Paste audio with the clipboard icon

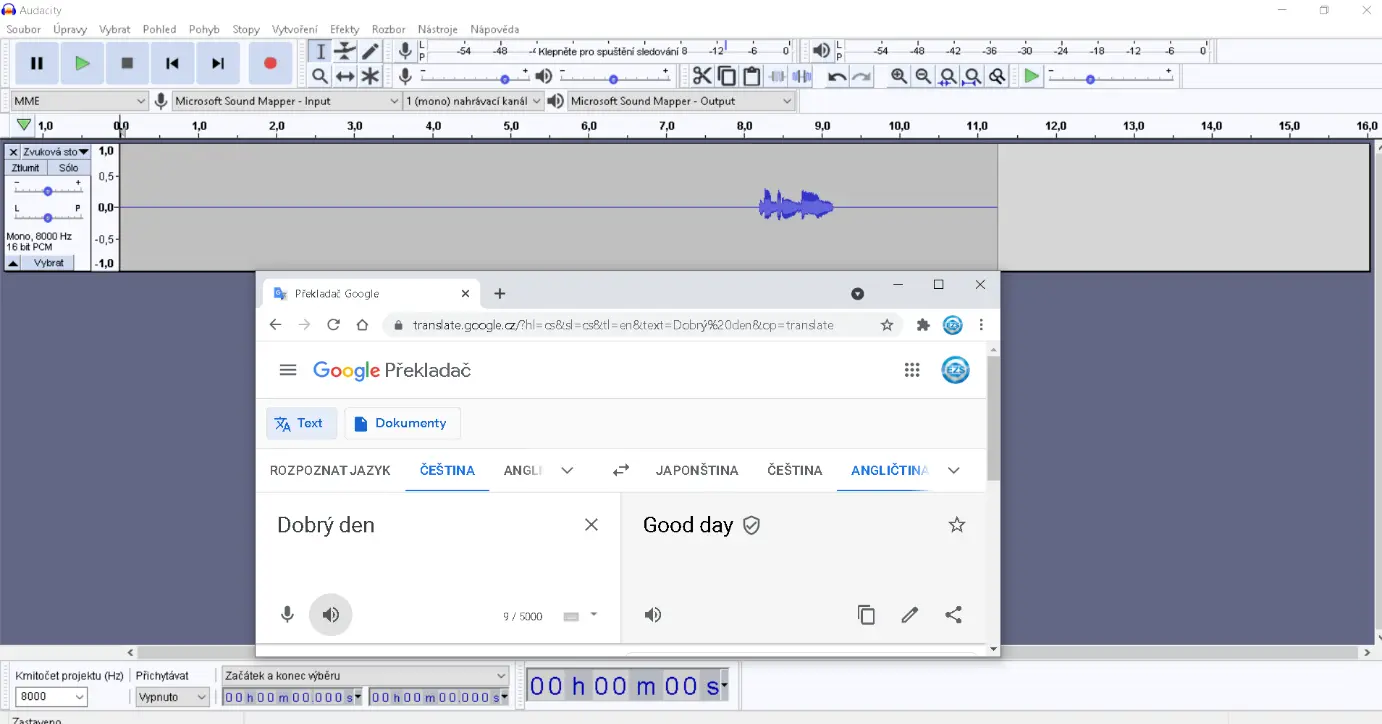coord(752,76)
